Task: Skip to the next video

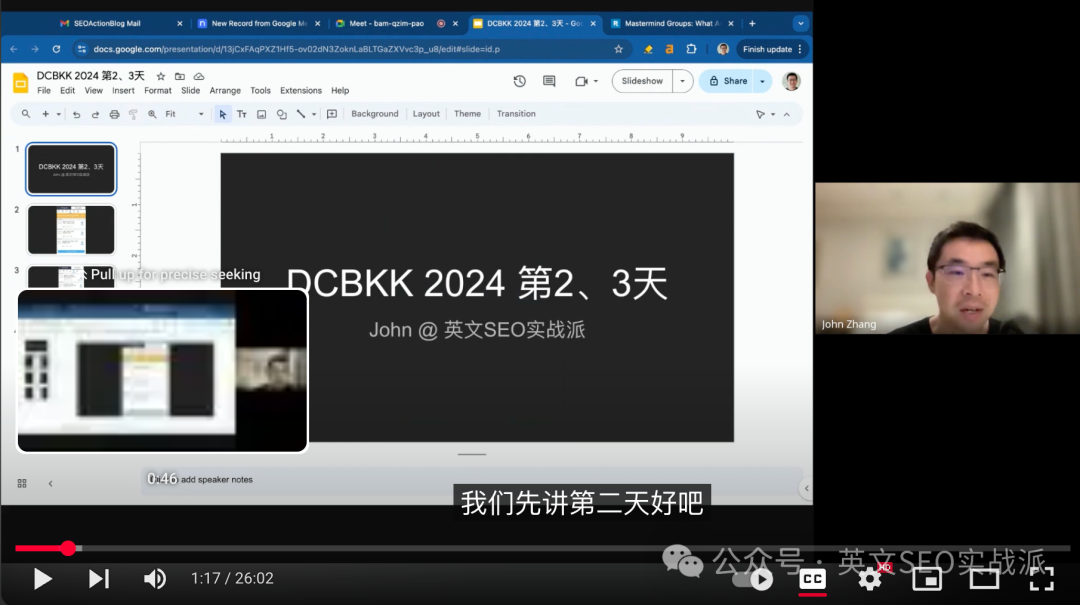Action: pos(99,579)
